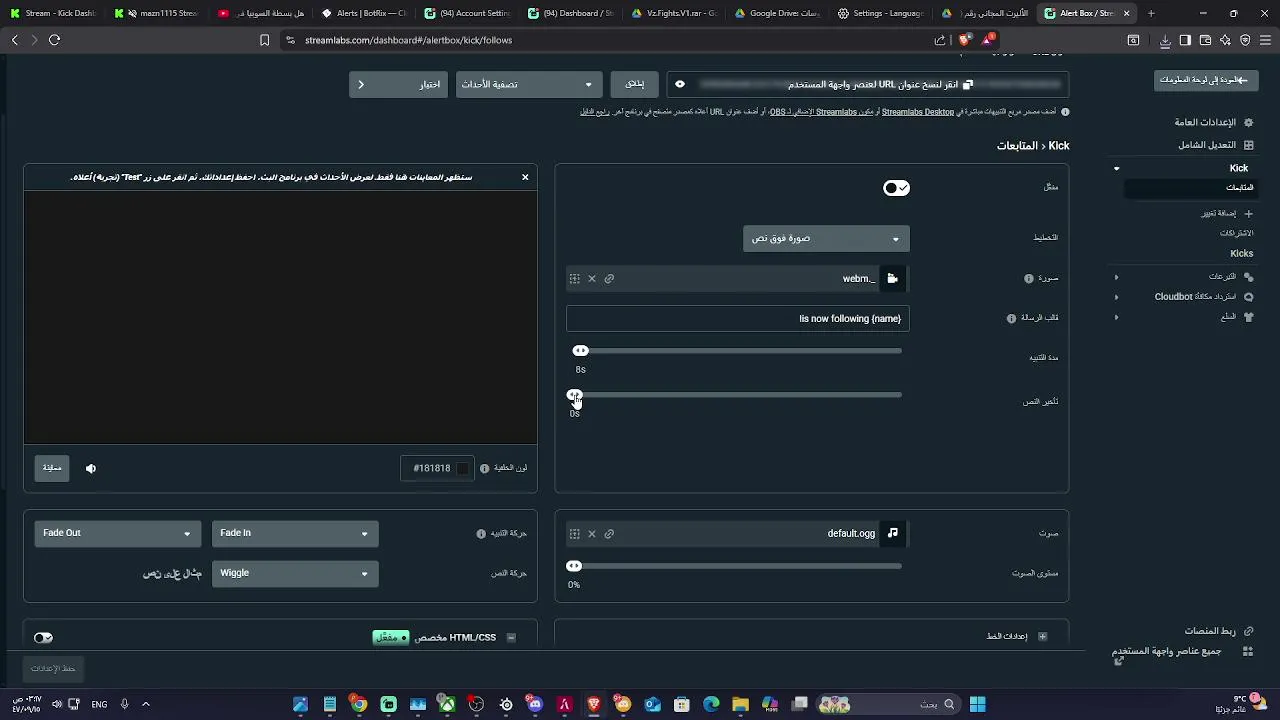Open Chrome from the taskbar
The image size is (1280, 720).
click(358, 704)
